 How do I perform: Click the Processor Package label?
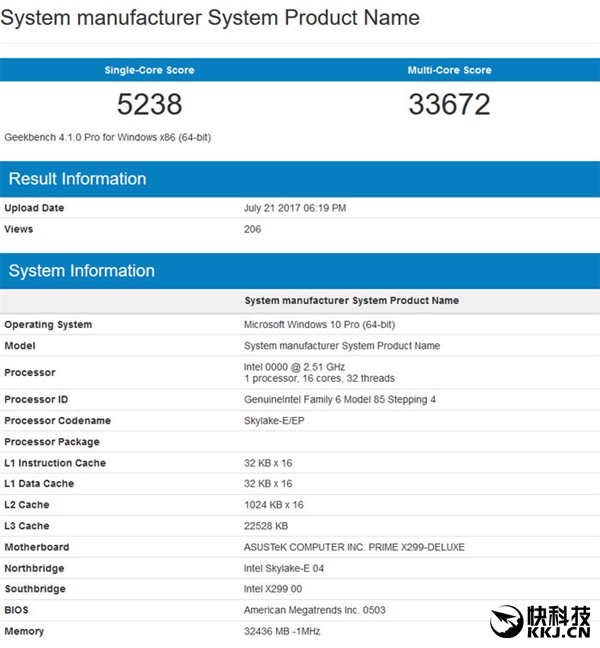pos(52,442)
